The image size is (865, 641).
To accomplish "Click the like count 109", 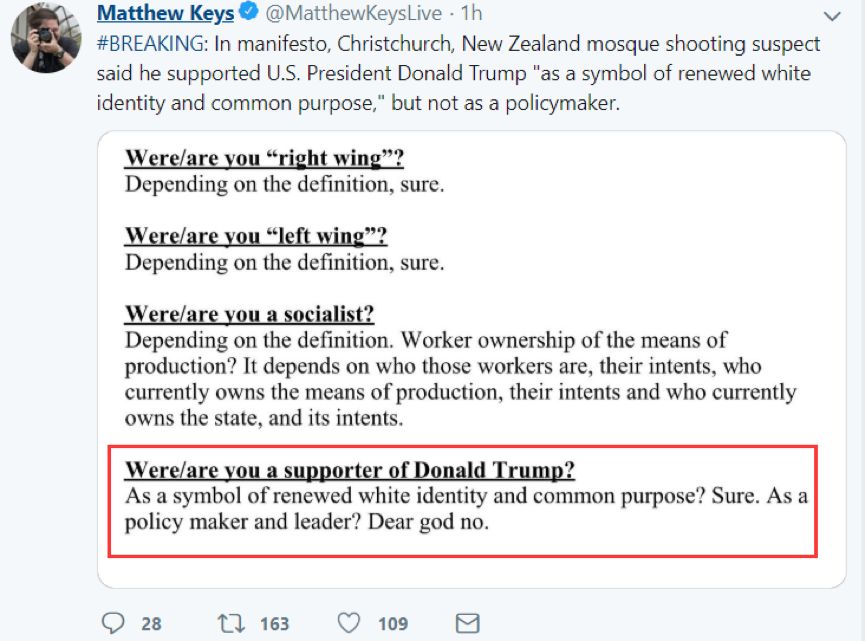I will [393, 623].
